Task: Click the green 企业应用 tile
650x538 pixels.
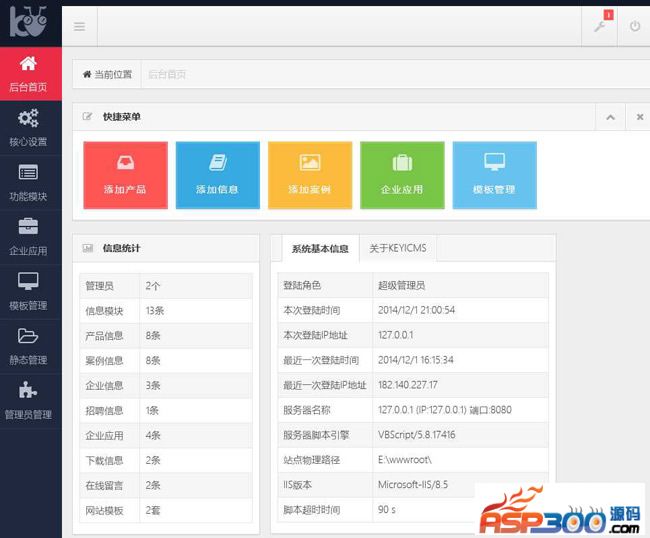Action: click(402, 175)
